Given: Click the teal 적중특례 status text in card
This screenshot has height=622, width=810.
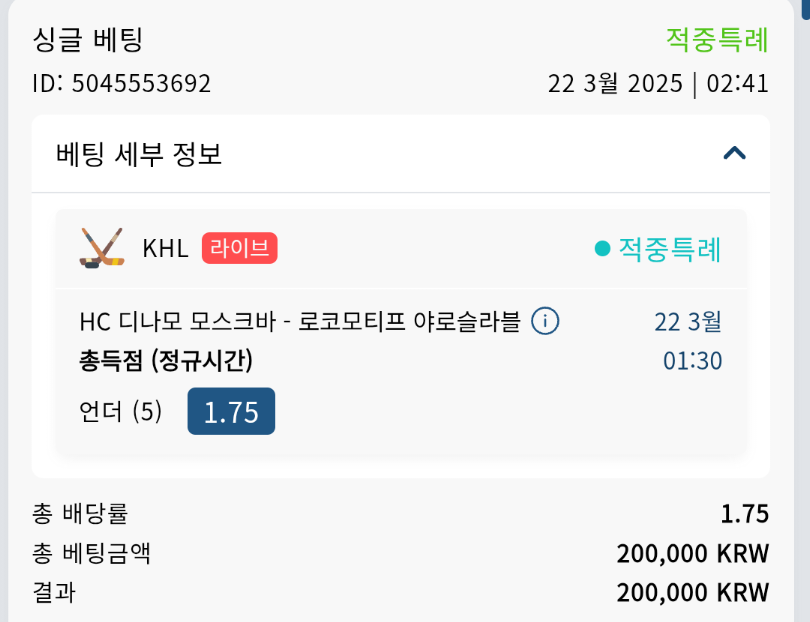Looking at the screenshot, I should [x=669, y=249].
